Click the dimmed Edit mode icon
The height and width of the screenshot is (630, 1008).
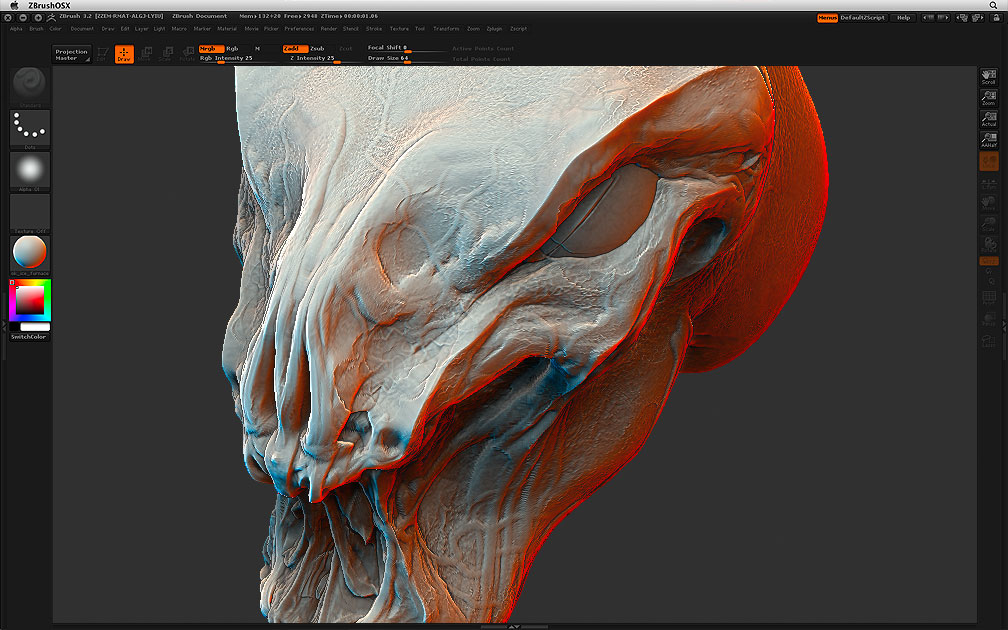tap(102, 54)
